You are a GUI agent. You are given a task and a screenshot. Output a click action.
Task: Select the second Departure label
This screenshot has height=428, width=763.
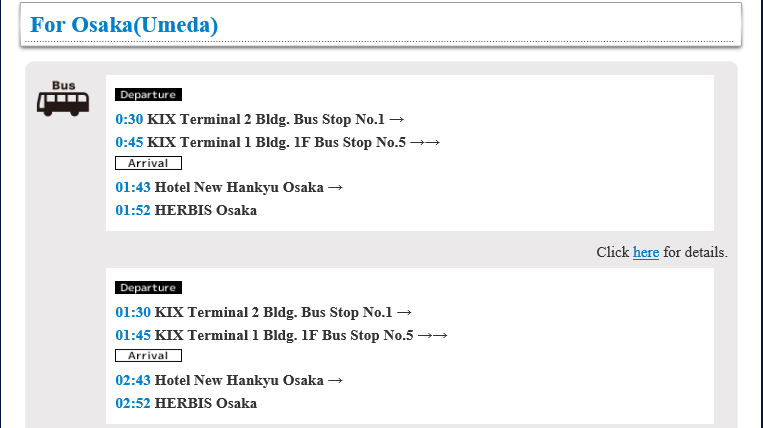click(148, 287)
